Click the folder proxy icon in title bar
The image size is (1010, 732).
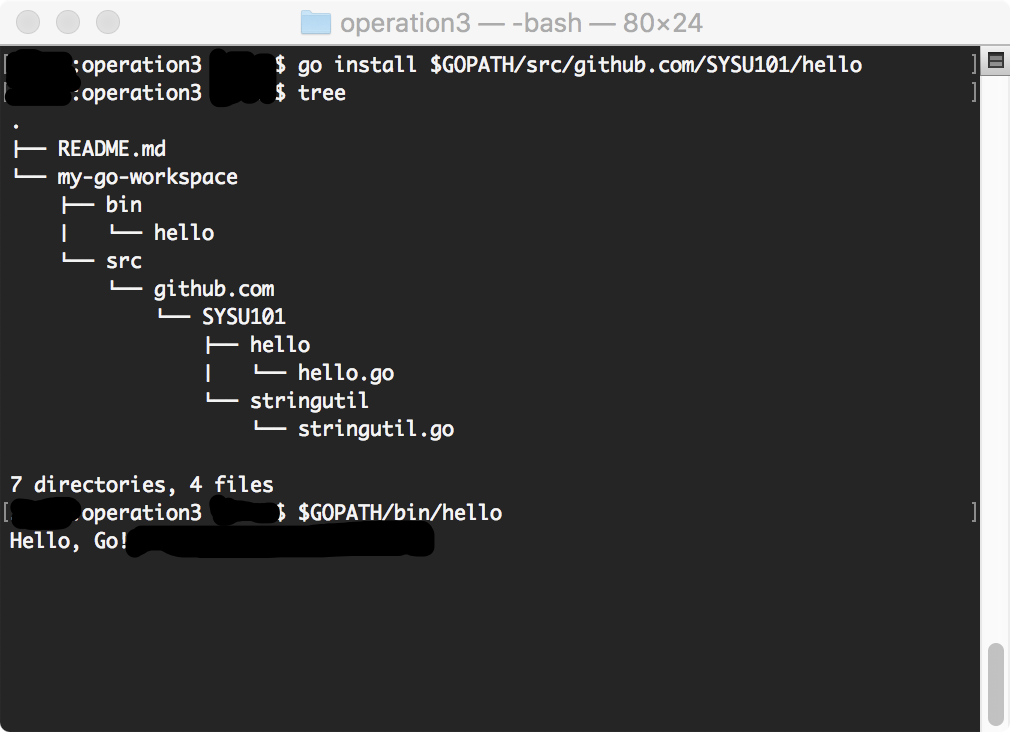click(315, 22)
